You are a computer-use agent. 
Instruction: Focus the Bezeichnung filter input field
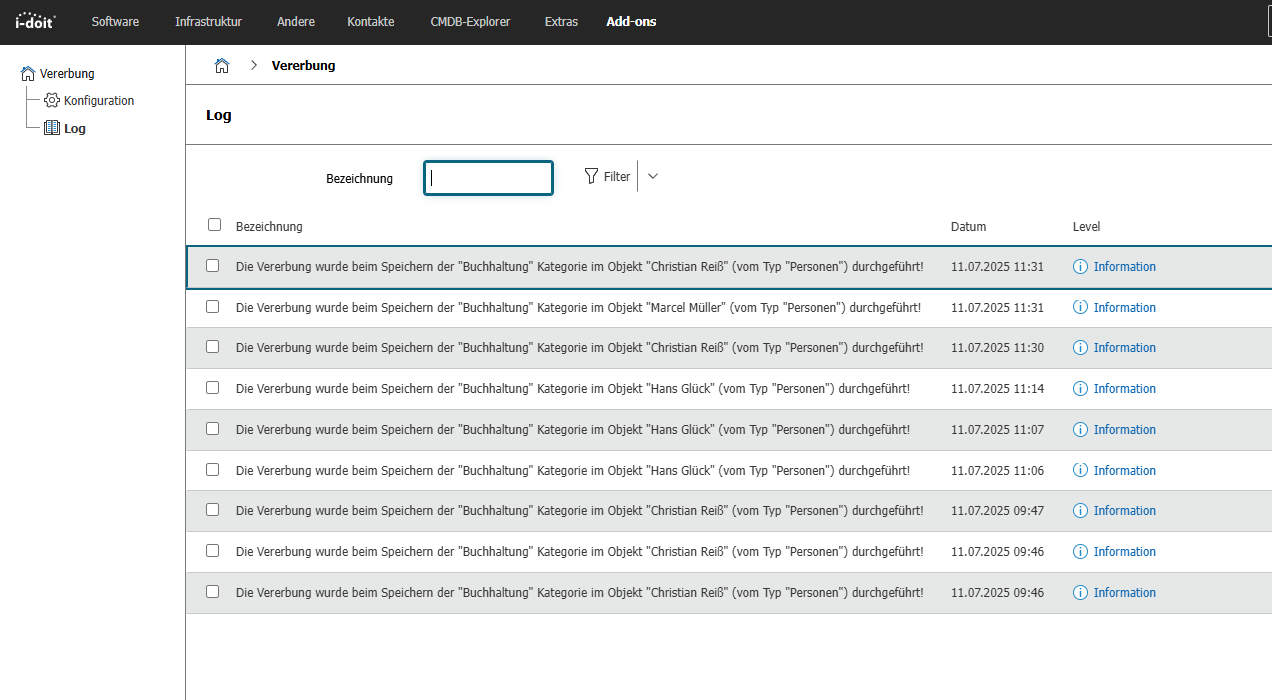tap(488, 178)
